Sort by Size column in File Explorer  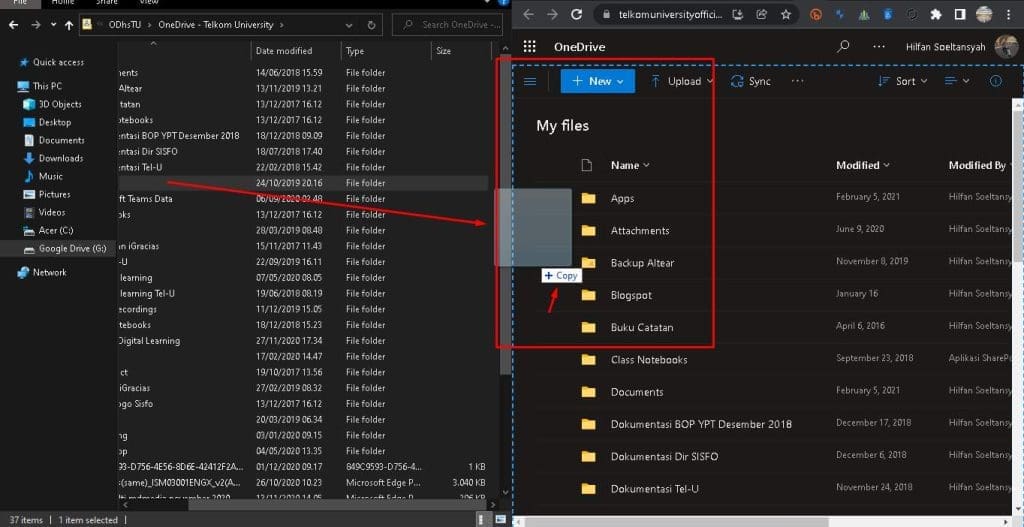click(x=443, y=50)
